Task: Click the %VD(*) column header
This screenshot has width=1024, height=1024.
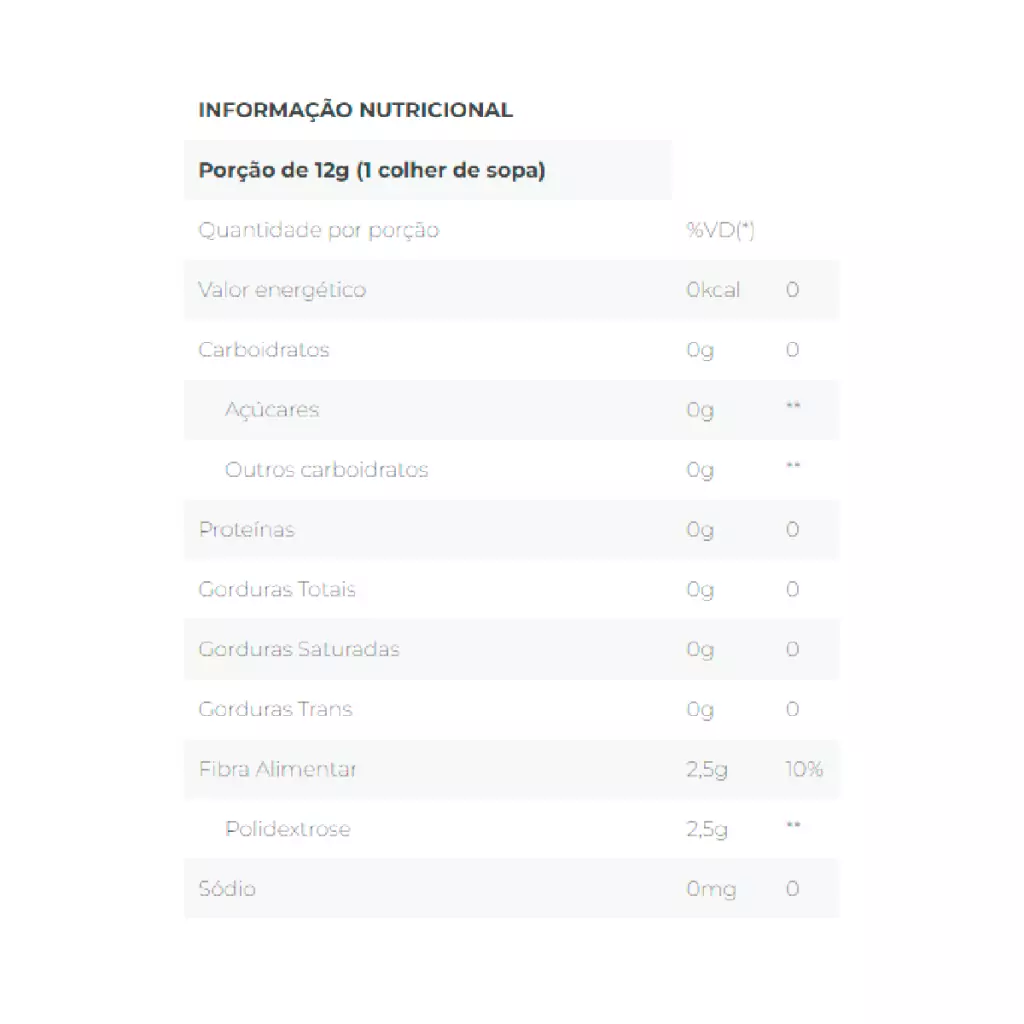Action: [720, 230]
